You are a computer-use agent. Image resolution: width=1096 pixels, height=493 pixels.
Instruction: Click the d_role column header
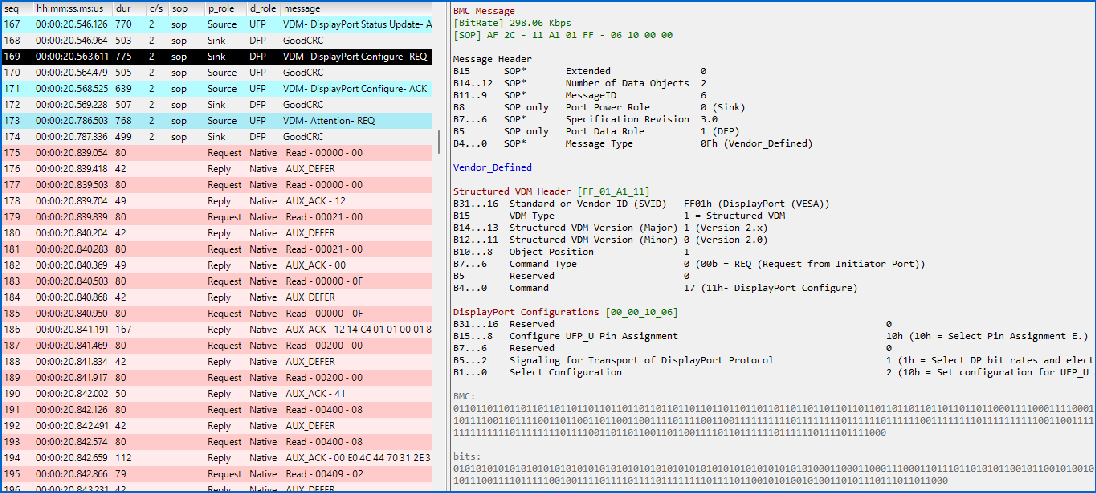262,7
